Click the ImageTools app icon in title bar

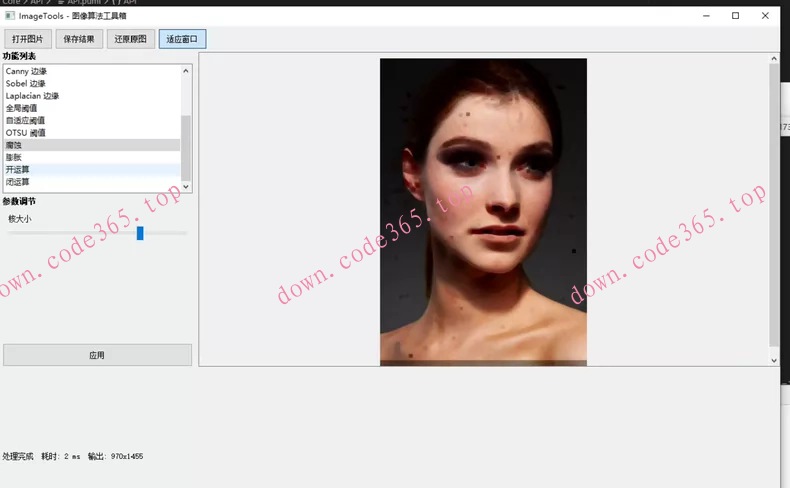(10, 16)
